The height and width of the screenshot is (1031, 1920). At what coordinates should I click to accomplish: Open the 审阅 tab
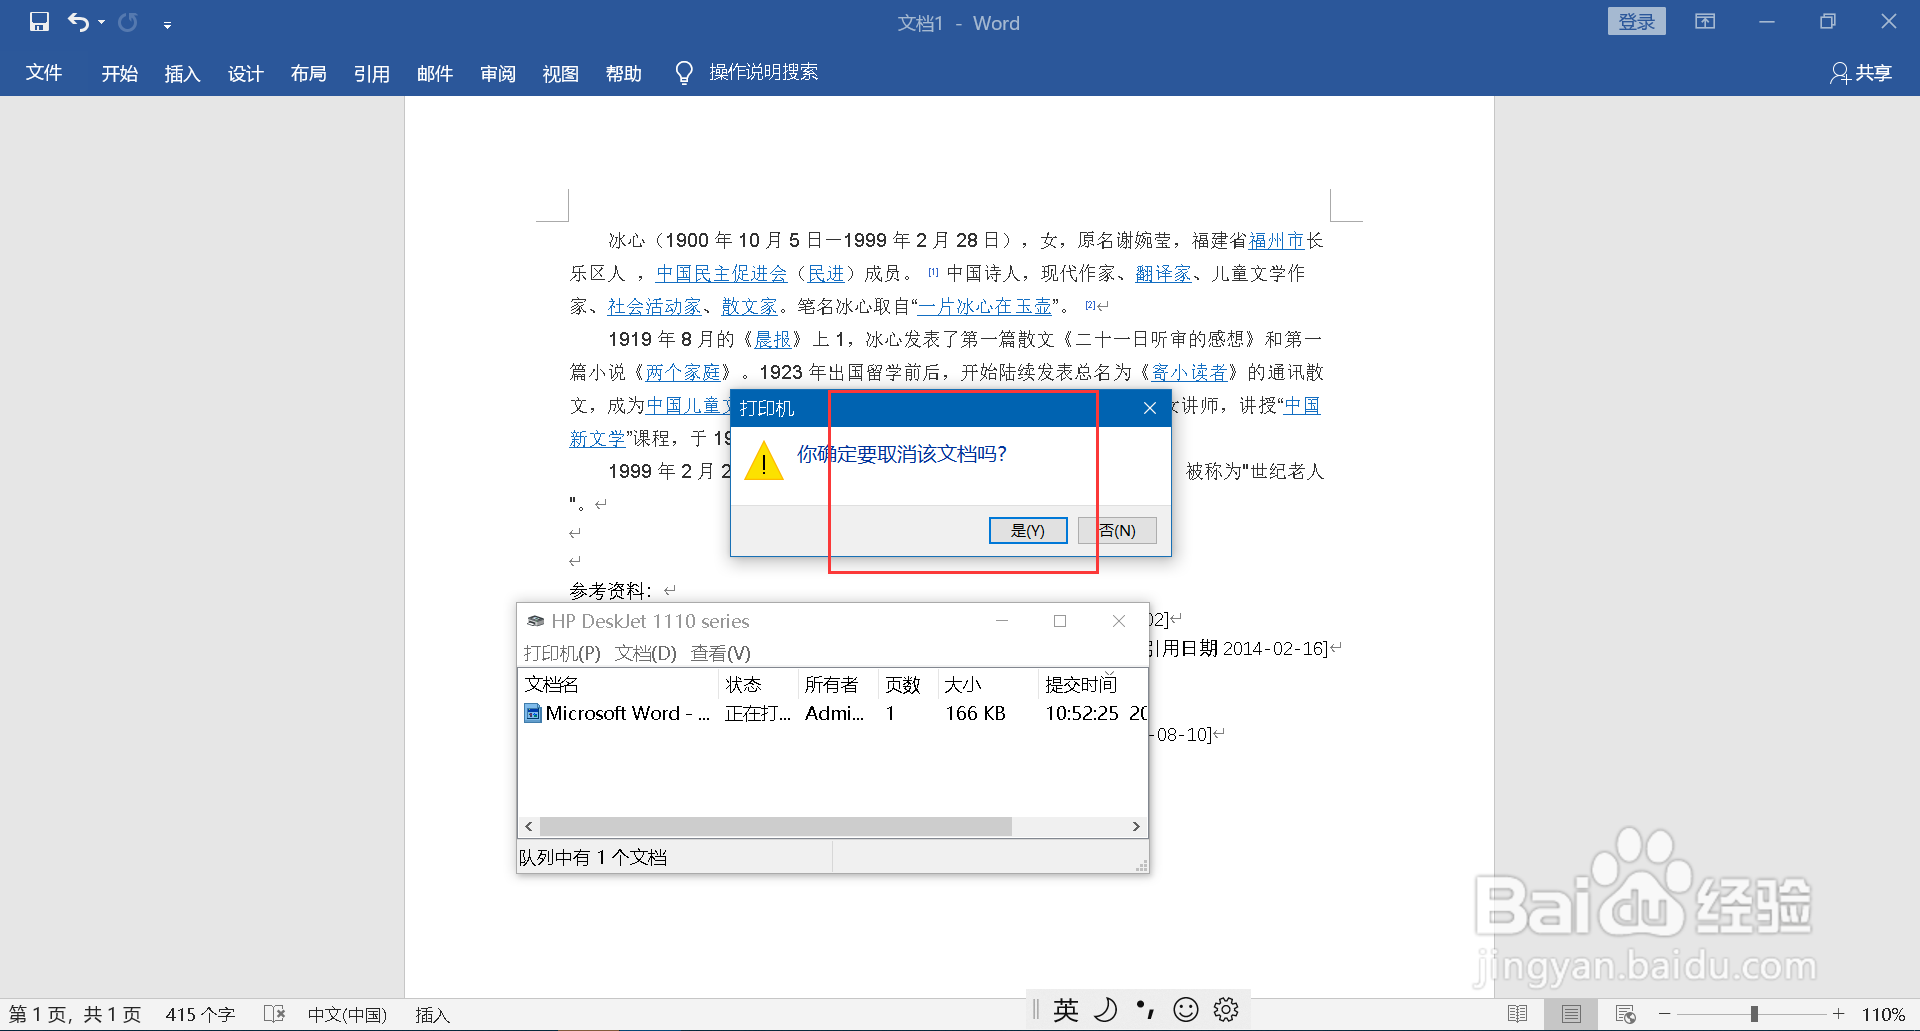point(498,73)
